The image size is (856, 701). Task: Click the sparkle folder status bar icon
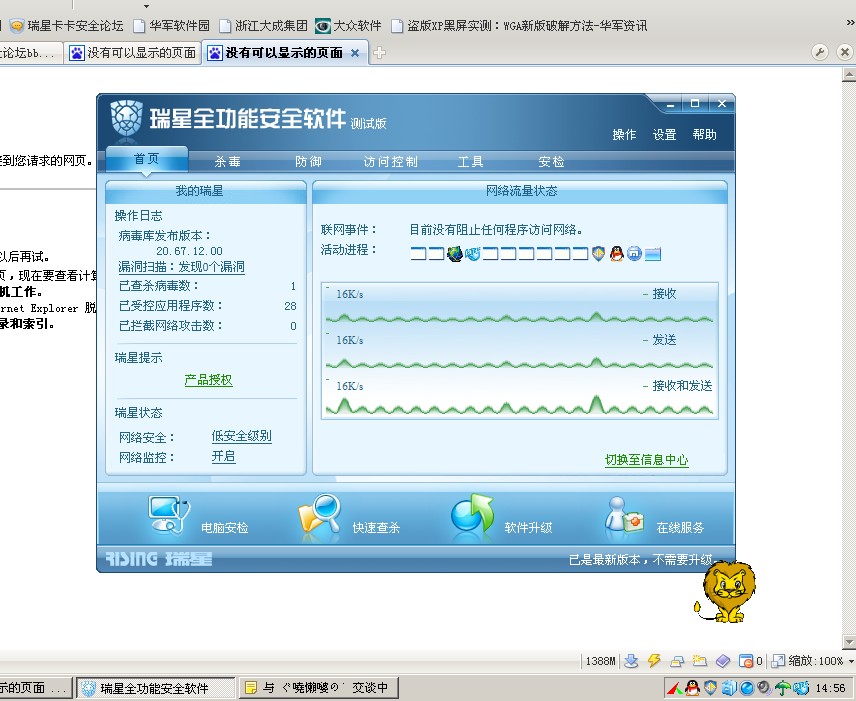click(699, 661)
